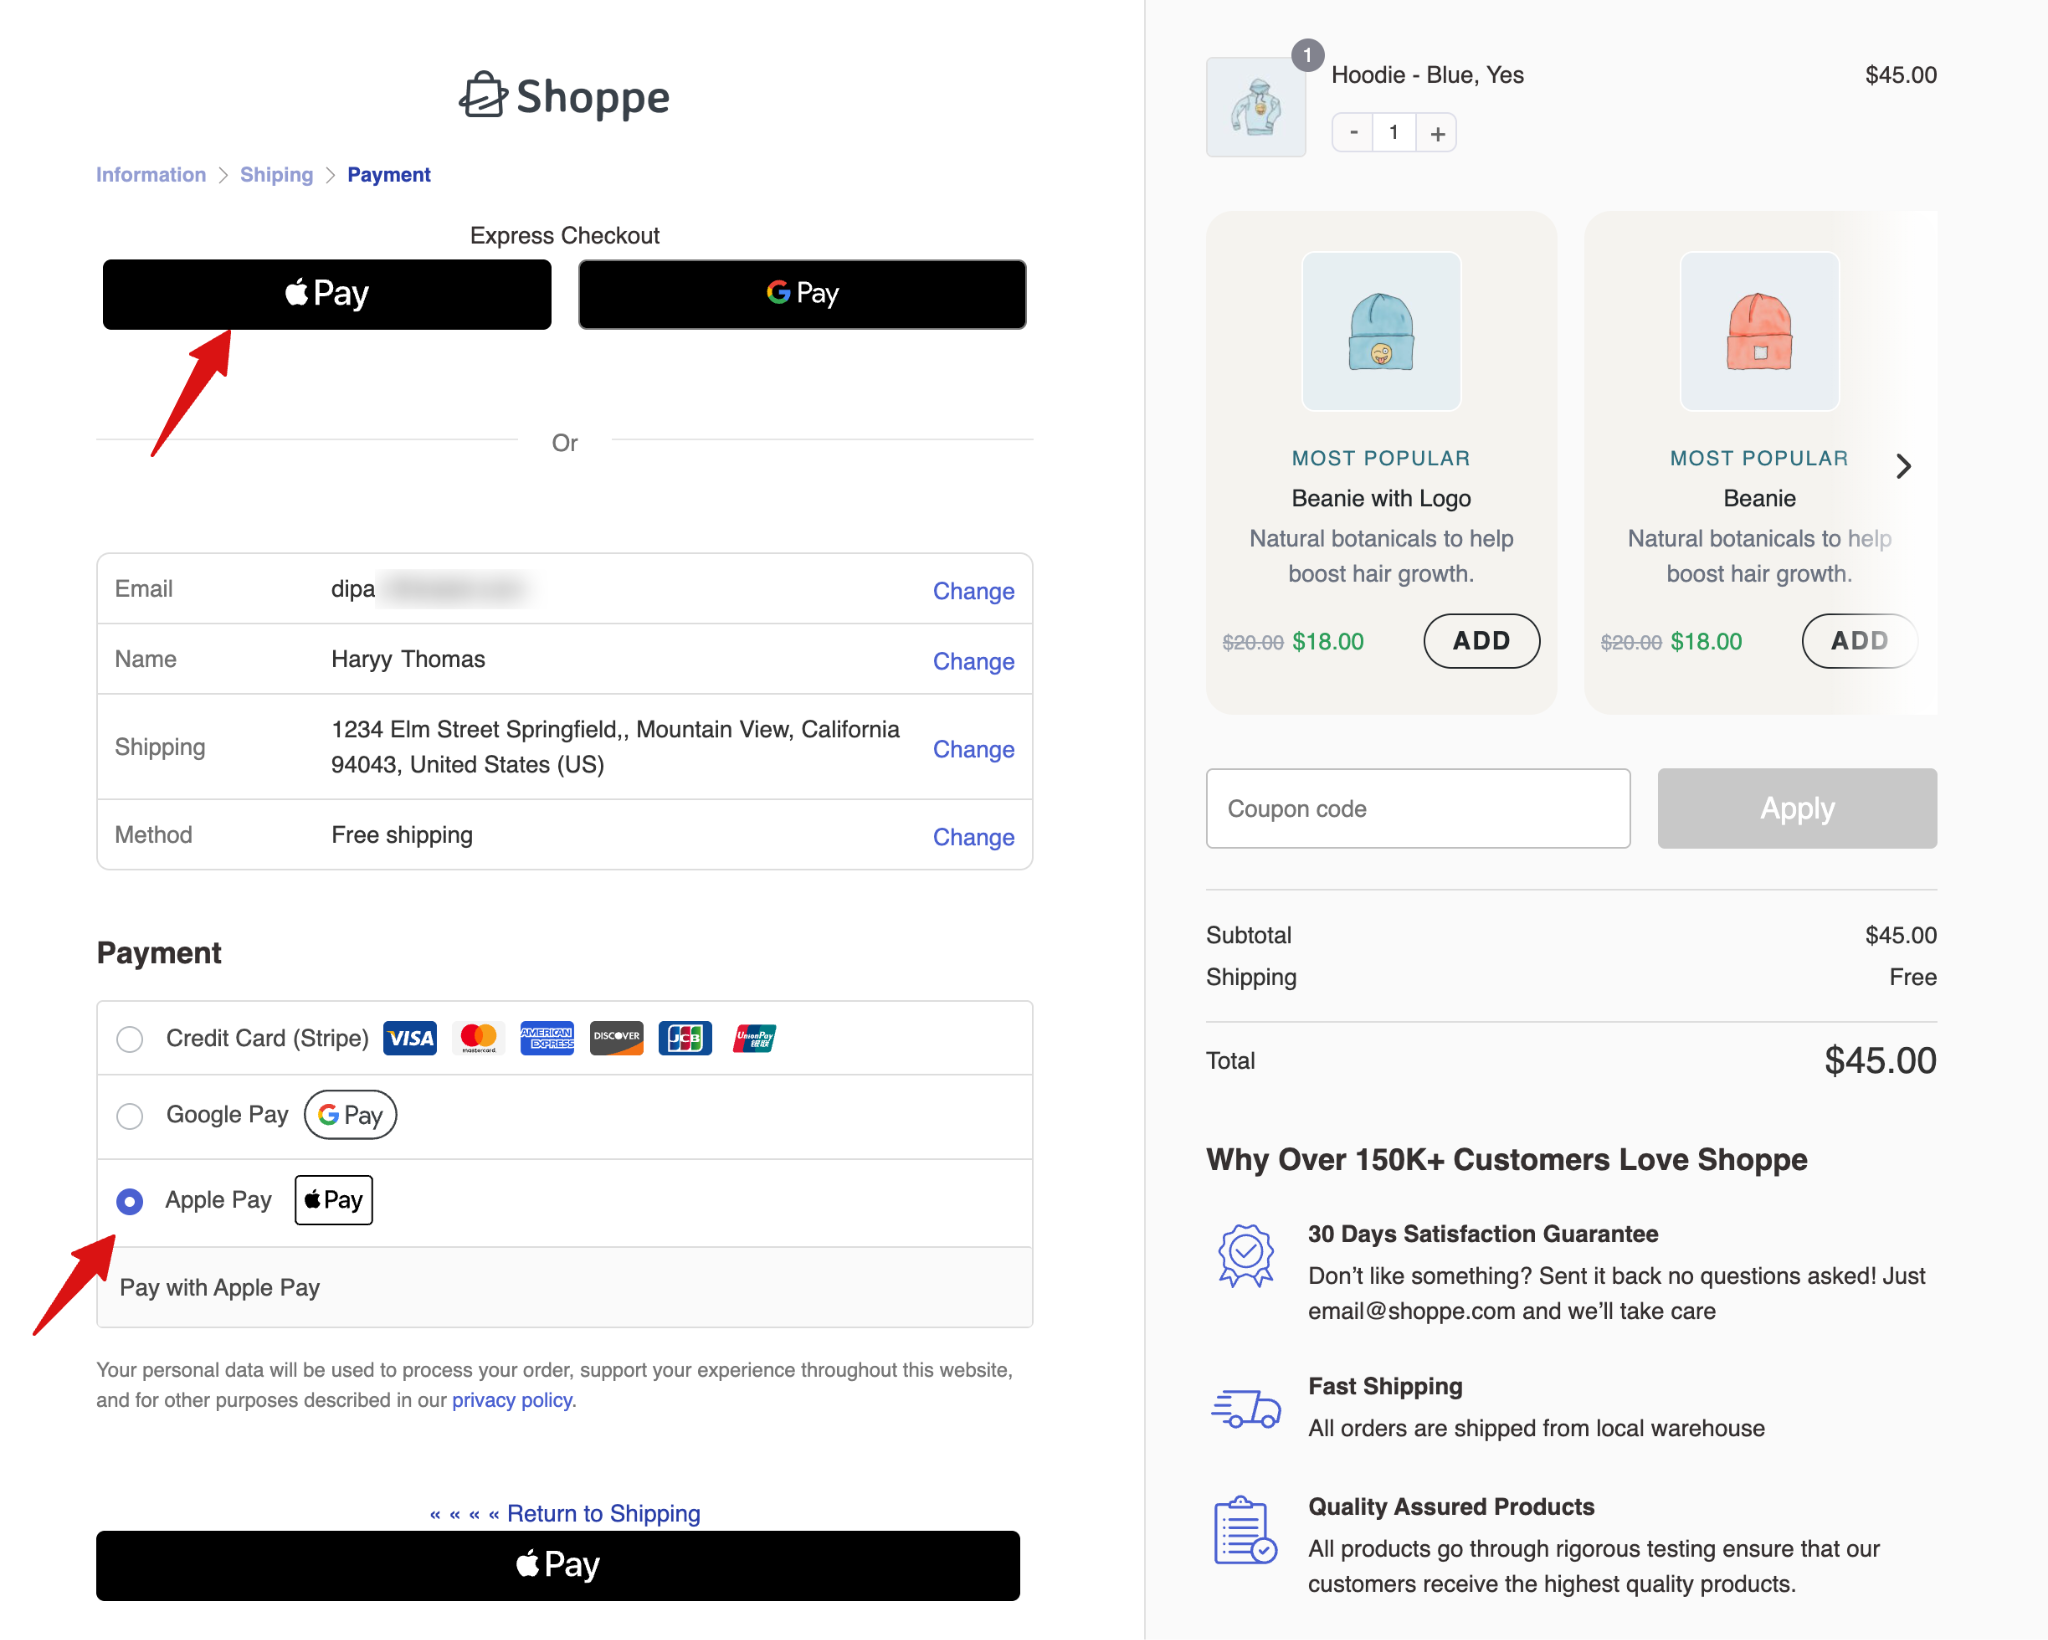
Task: Click the G Pay badge beside Google Pay
Action: coord(350,1115)
